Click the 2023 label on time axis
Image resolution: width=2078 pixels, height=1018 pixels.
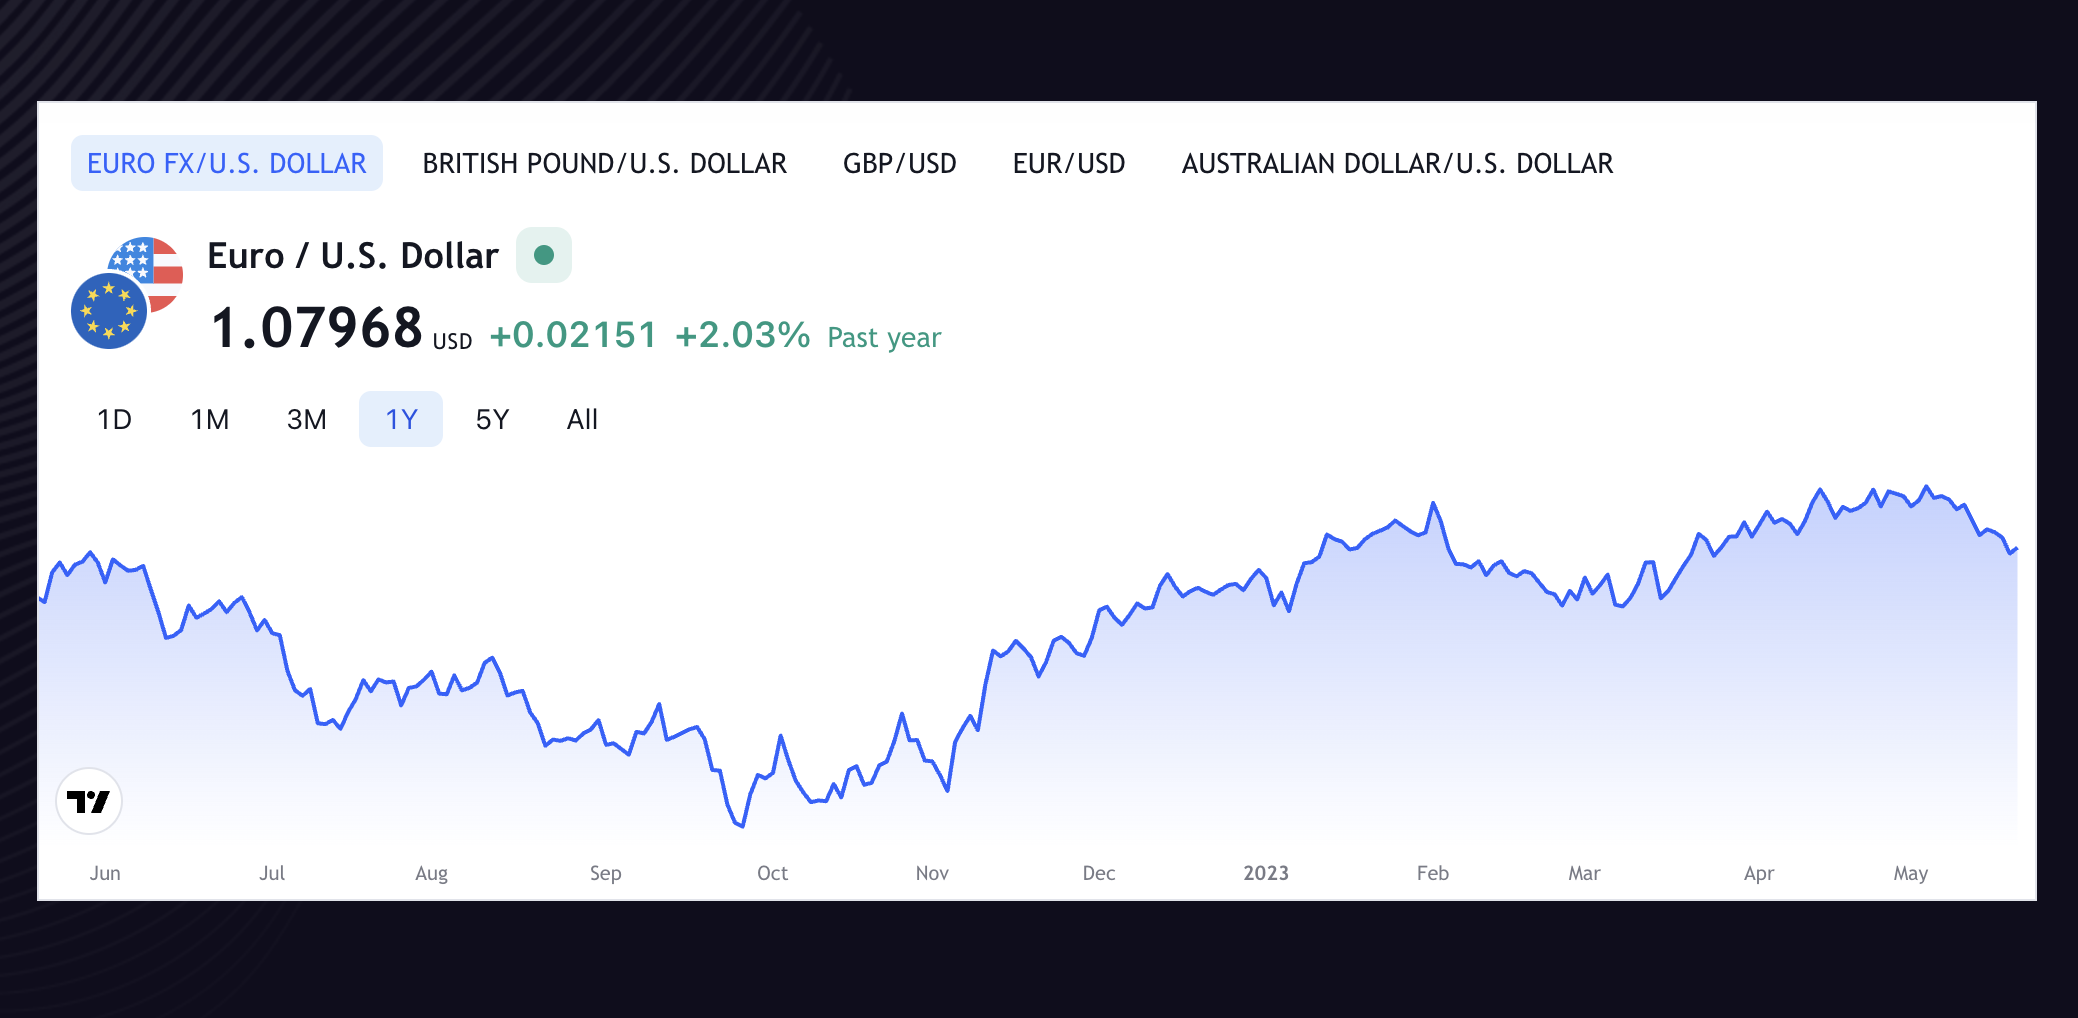click(1265, 873)
